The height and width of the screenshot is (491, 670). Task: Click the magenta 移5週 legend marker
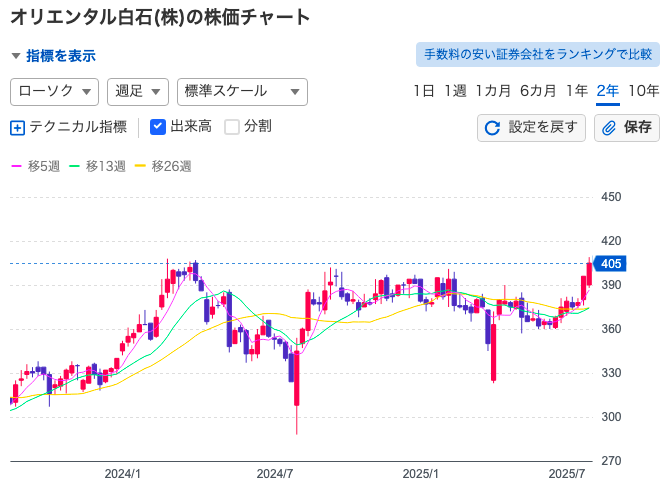(16, 166)
